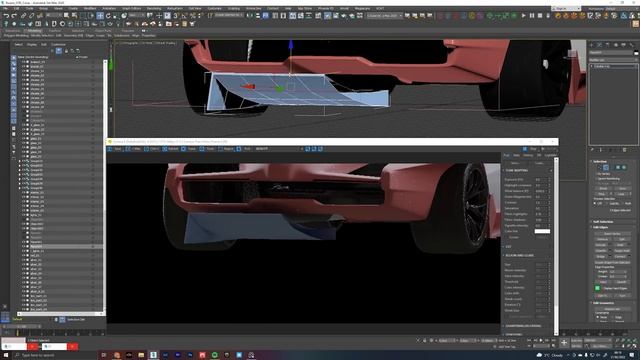Switch to LightMix tab in Corona frame buffer
Viewport: 640px width, 360px height.
[550, 156]
